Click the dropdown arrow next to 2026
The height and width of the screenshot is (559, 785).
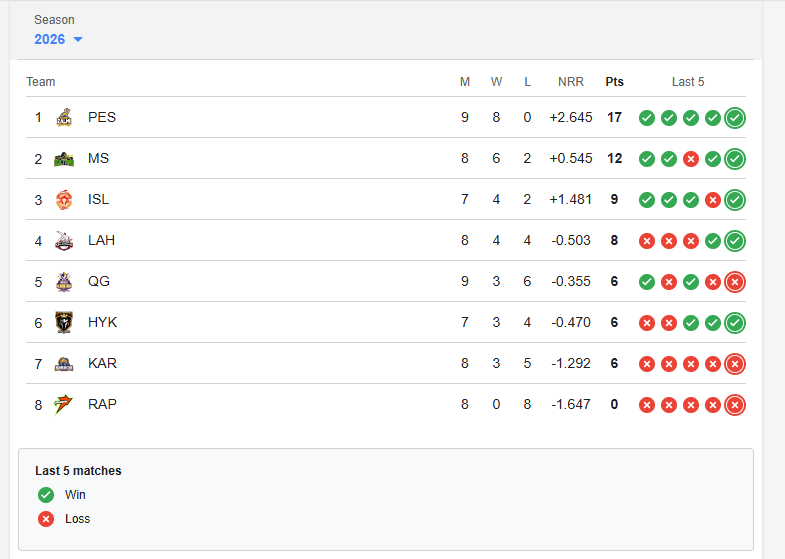(x=78, y=40)
